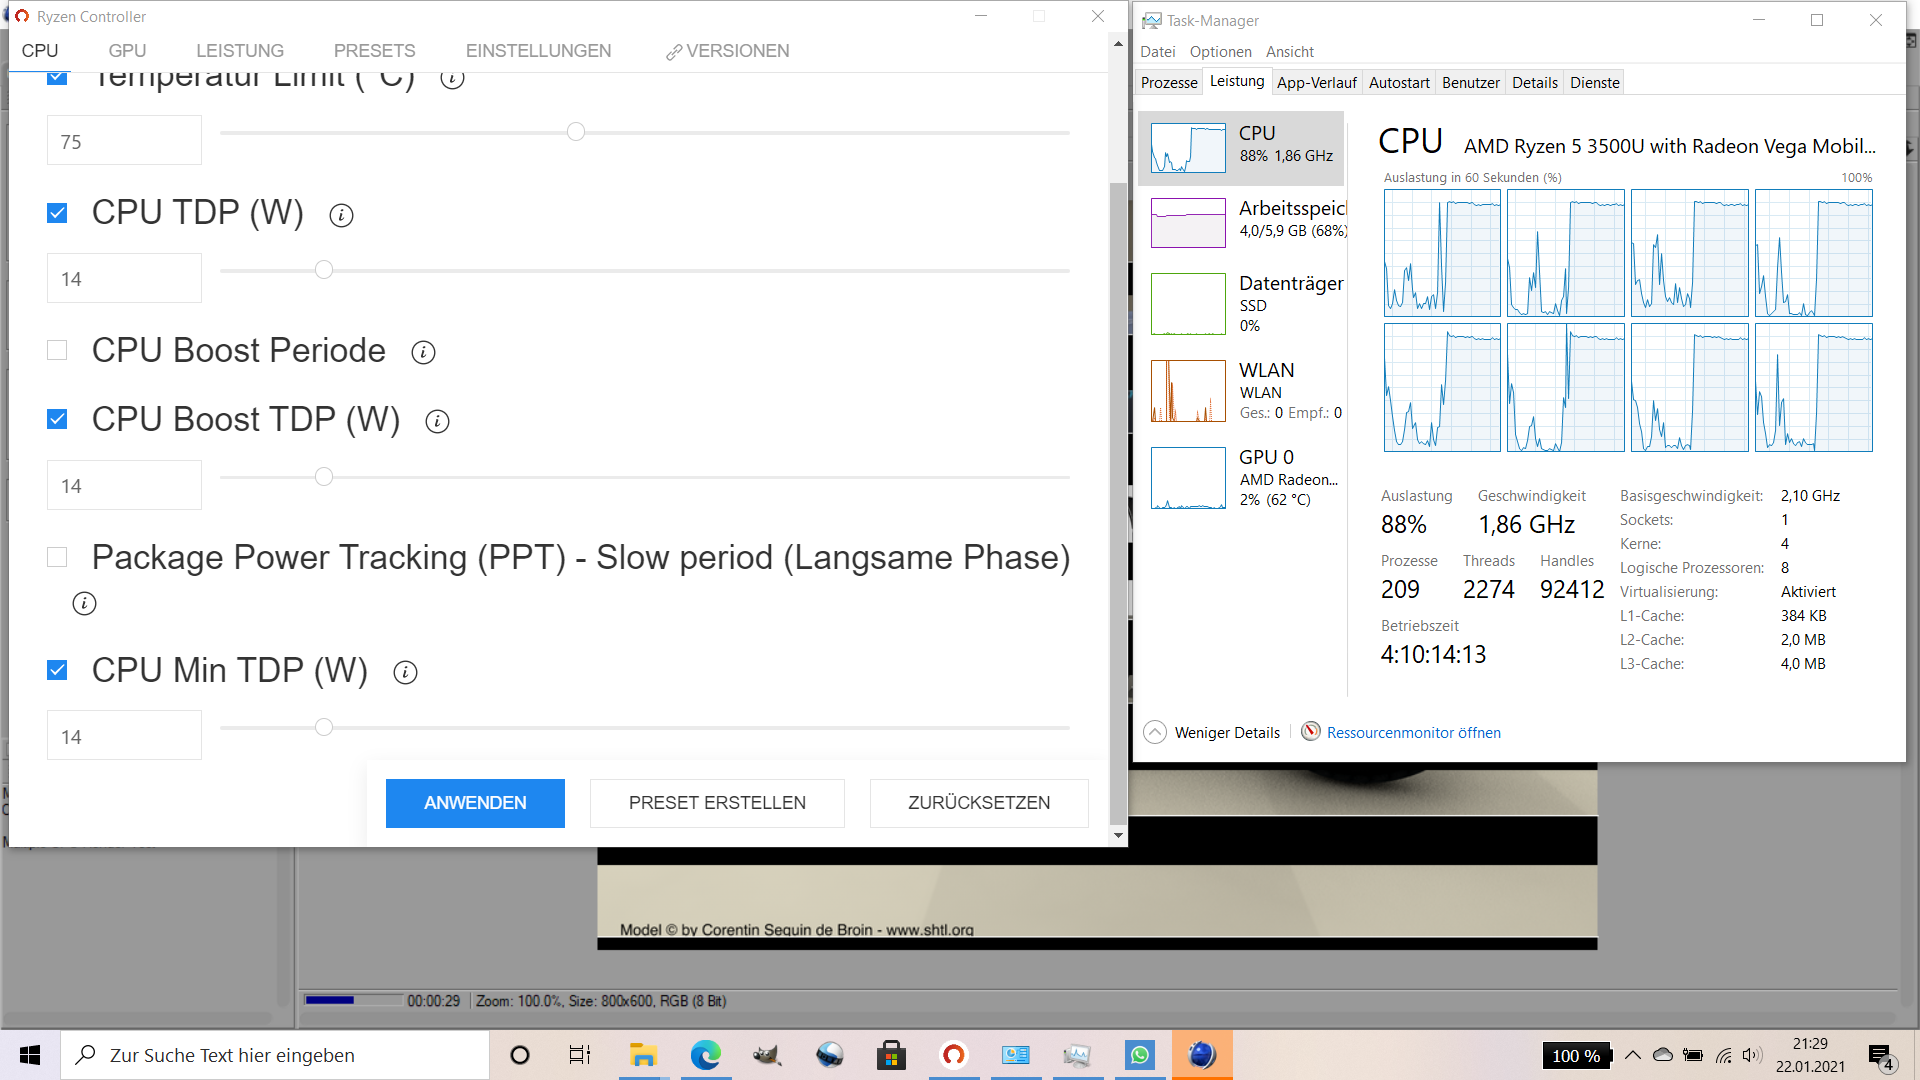Image resolution: width=1920 pixels, height=1080 pixels.
Task: Collapse view with Weniger Details chevron
Action: [1154, 732]
